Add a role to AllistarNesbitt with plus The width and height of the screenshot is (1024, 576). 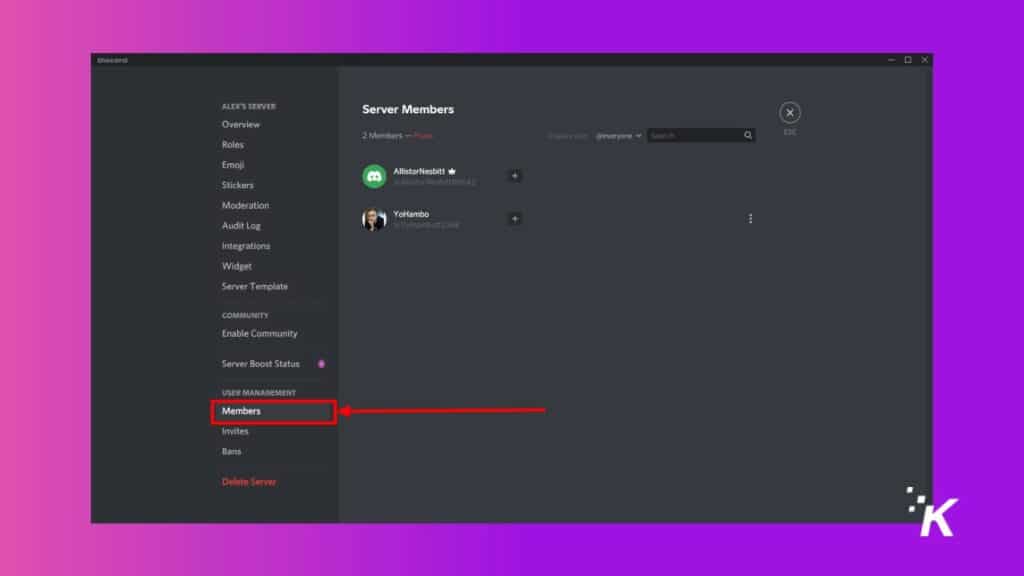(515, 176)
